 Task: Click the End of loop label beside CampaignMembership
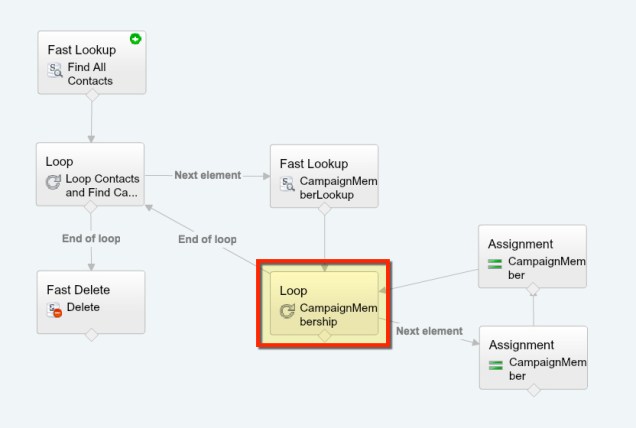[x=207, y=239]
